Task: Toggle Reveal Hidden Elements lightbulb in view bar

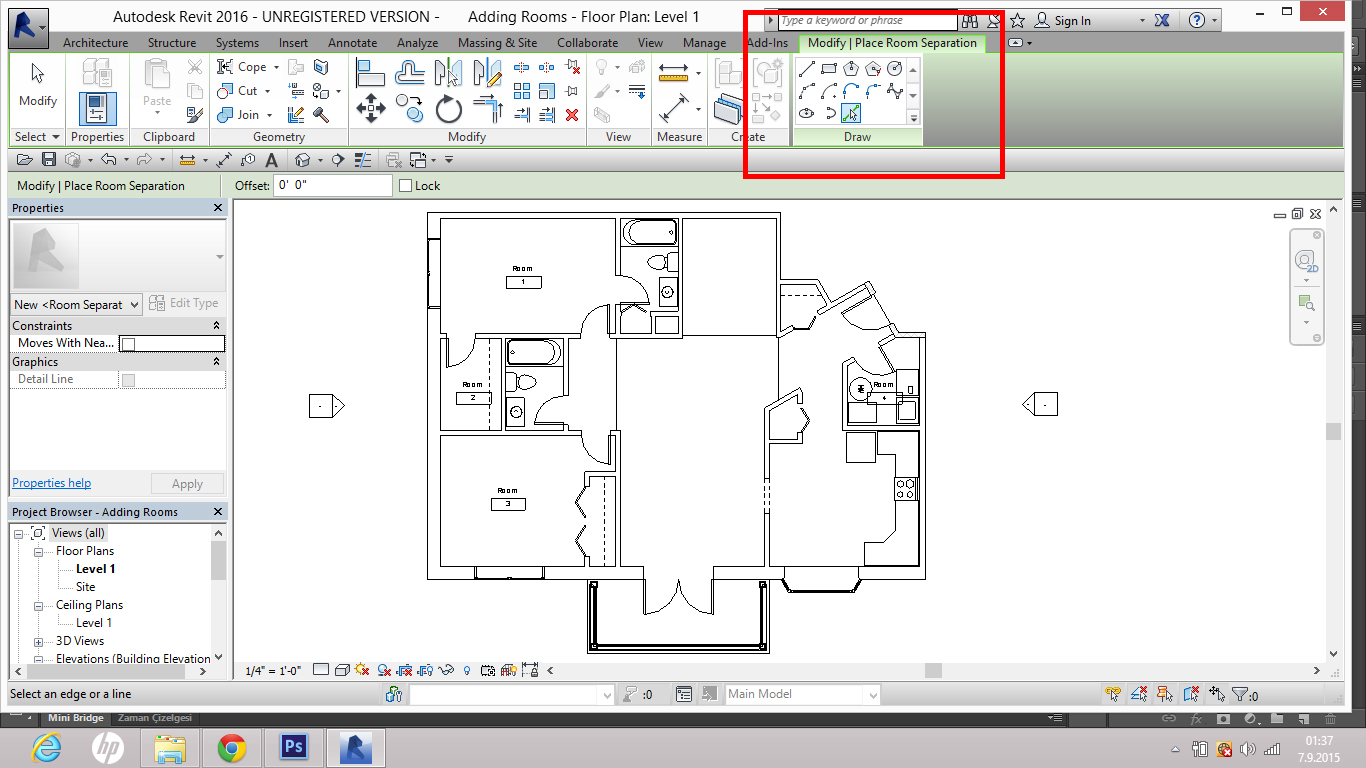Action: pos(467,670)
